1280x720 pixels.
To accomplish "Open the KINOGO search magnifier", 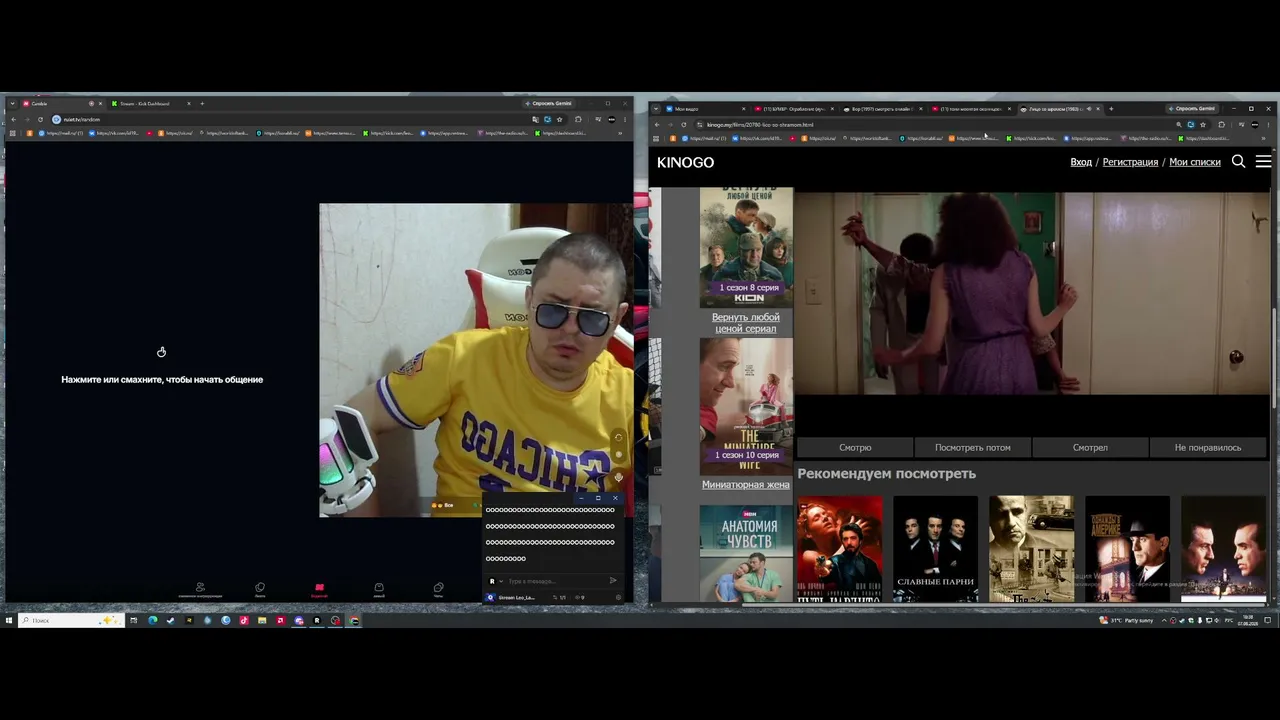I will (x=1238, y=161).
